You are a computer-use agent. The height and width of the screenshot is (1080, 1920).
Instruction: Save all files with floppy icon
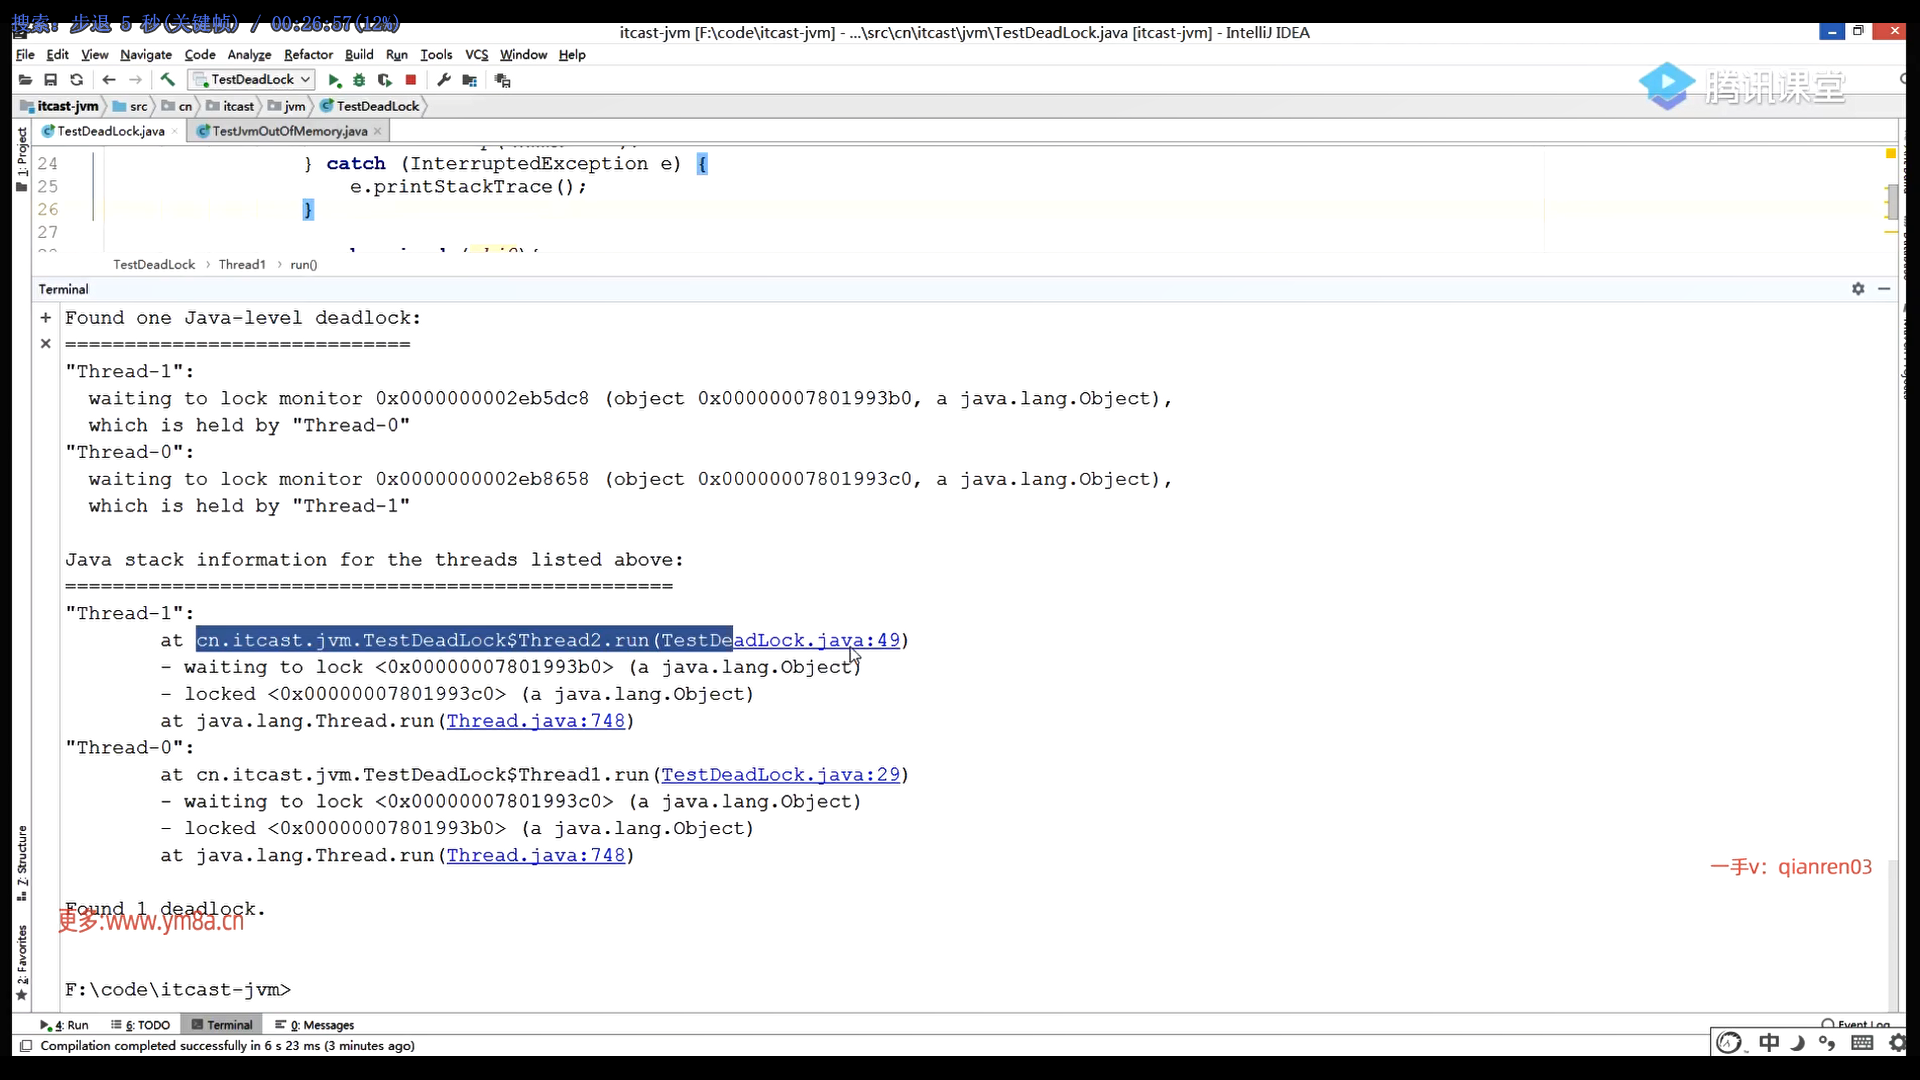click(x=50, y=80)
